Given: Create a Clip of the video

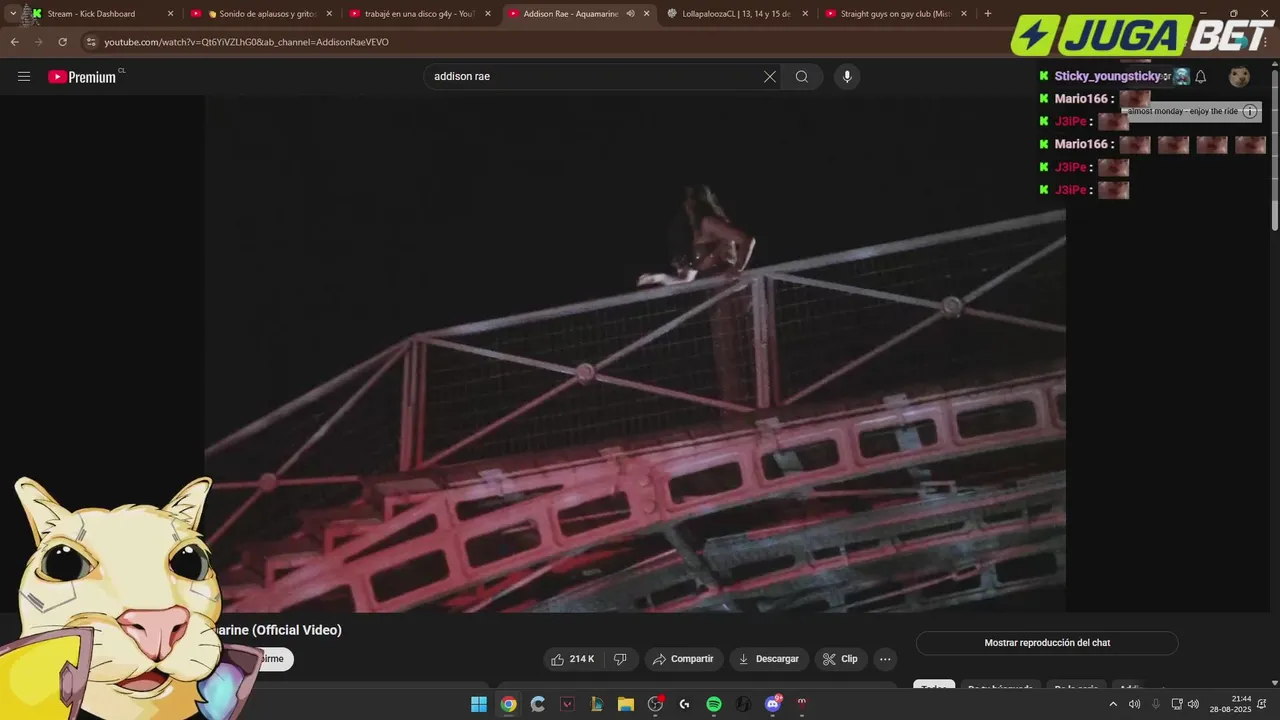Looking at the screenshot, I should pyautogui.click(x=840, y=659).
